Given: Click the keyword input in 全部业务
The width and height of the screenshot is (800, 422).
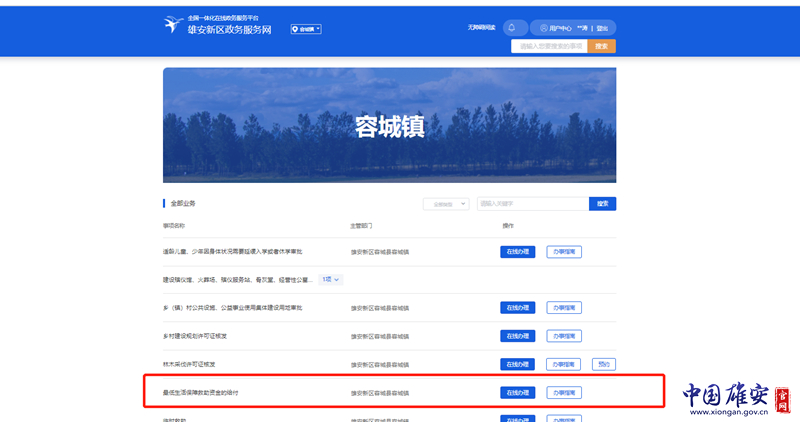Looking at the screenshot, I should (532, 204).
